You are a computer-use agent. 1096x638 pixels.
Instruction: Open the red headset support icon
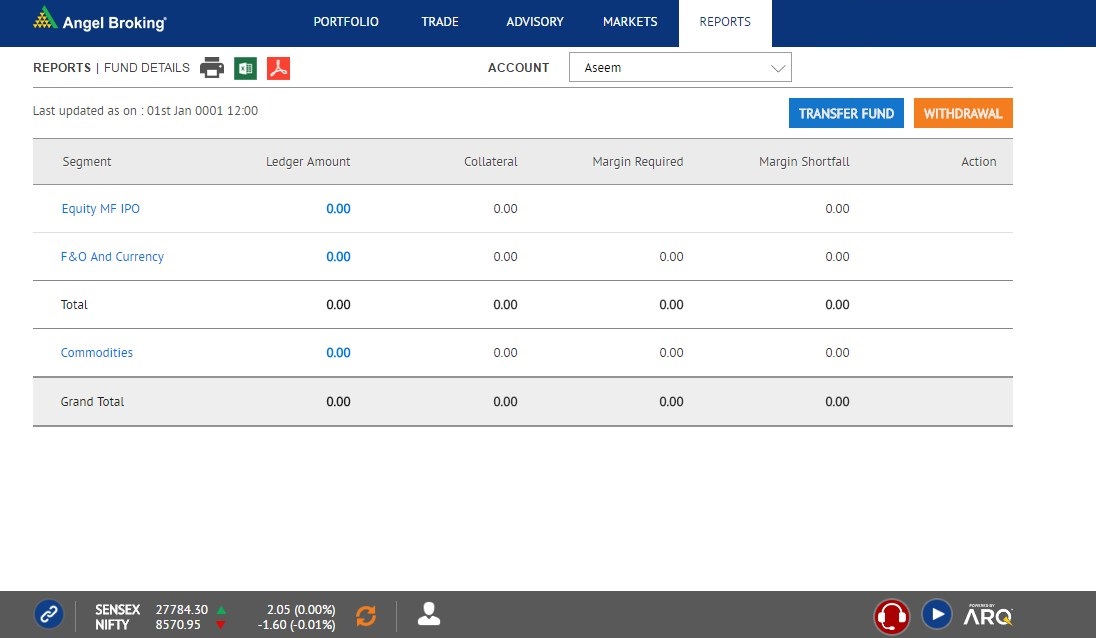(x=891, y=614)
